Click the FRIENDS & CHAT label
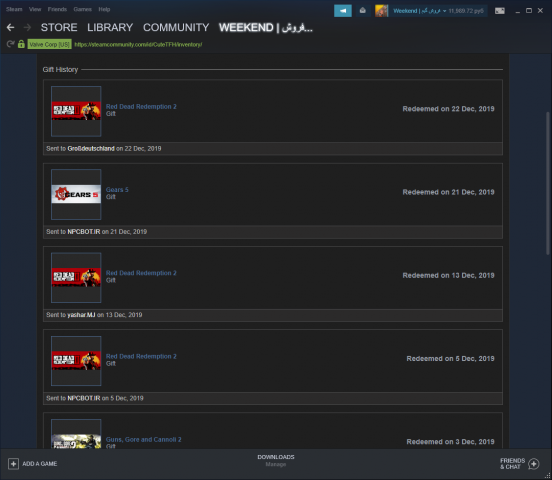This screenshot has height=480, width=552. click(513, 464)
